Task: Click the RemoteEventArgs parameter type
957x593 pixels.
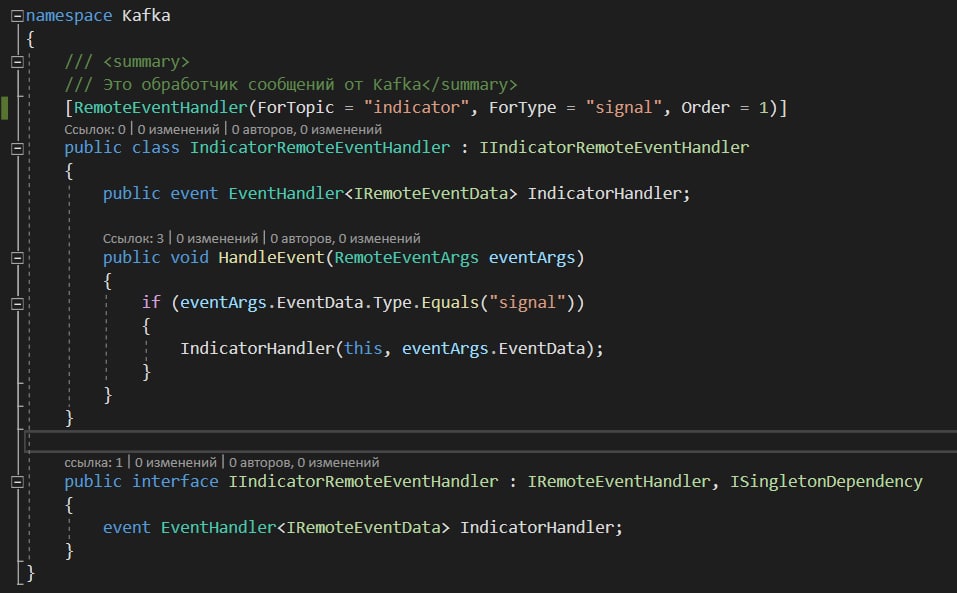Action: (x=406, y=257)
